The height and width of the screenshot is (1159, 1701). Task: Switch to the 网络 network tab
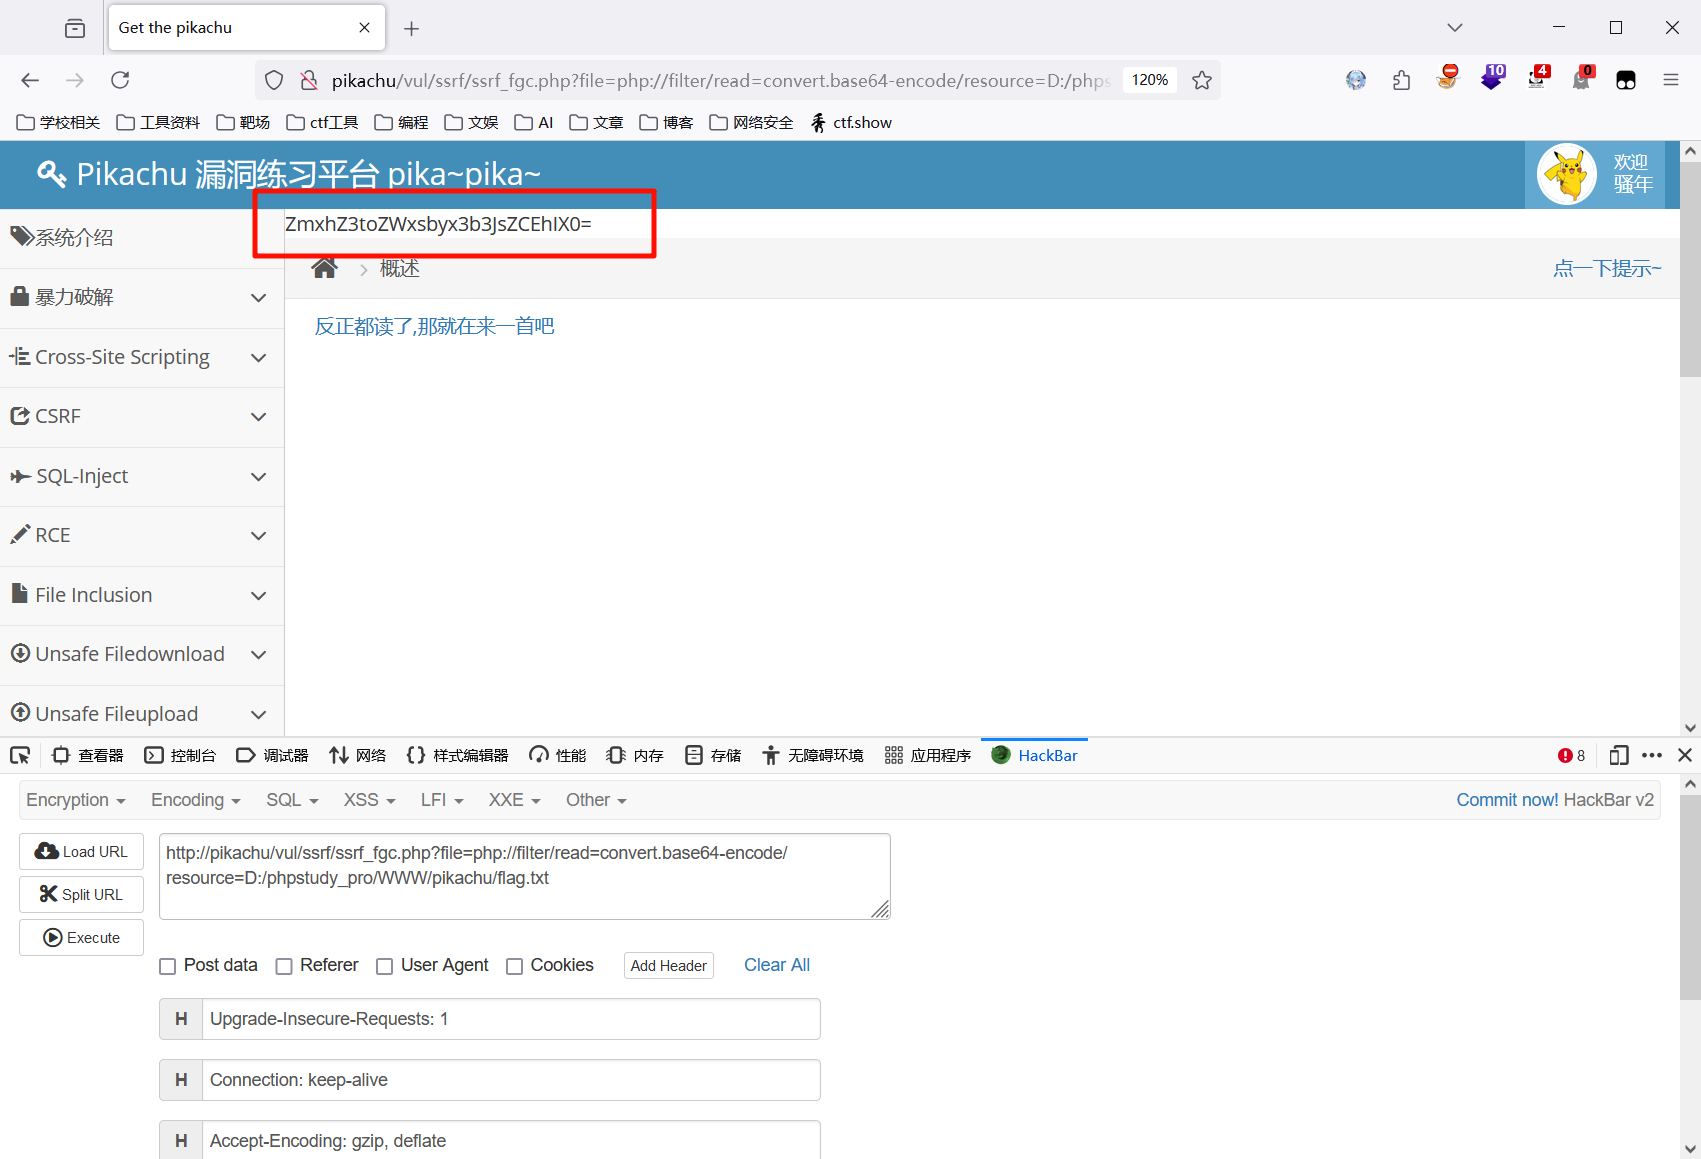[358, 755]
